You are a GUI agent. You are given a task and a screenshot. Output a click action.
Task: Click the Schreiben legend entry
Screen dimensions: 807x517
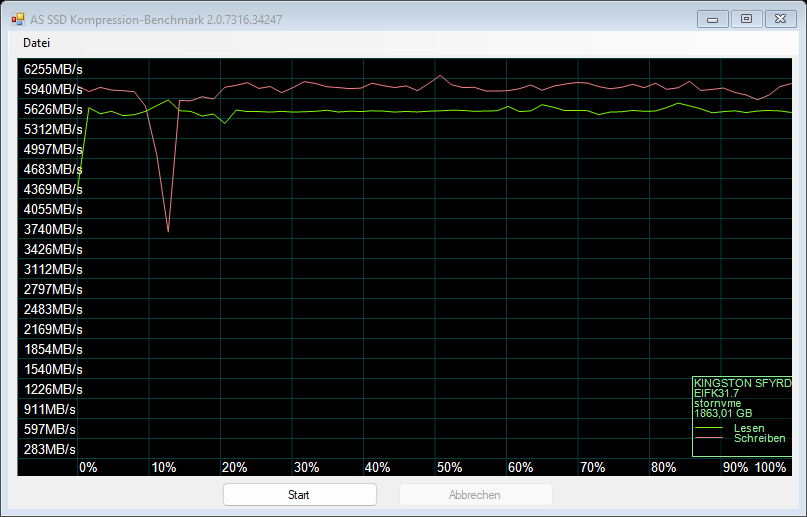click(759, 438)
